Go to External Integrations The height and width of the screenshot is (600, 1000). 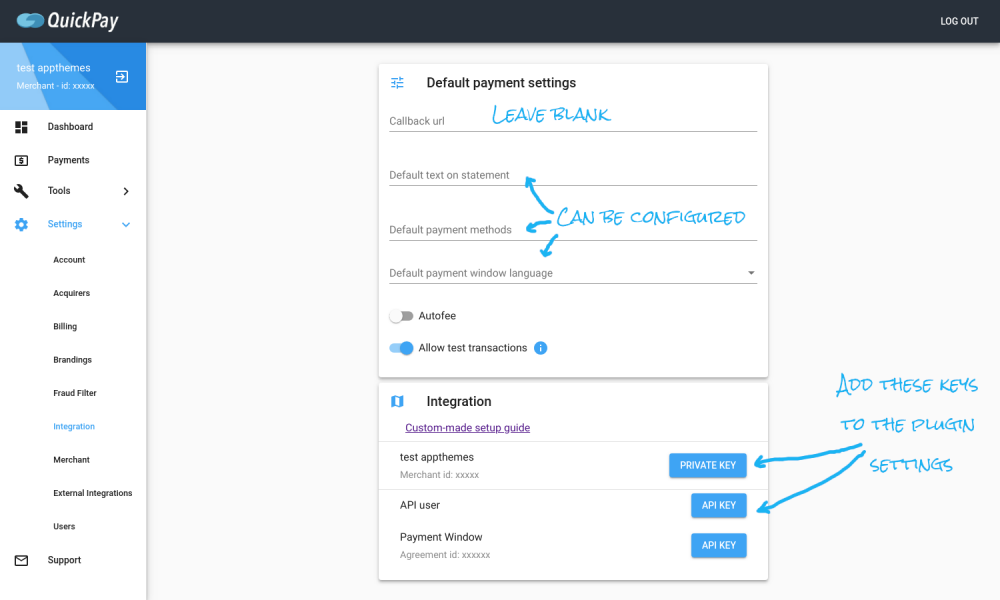(x=92, y=493)
